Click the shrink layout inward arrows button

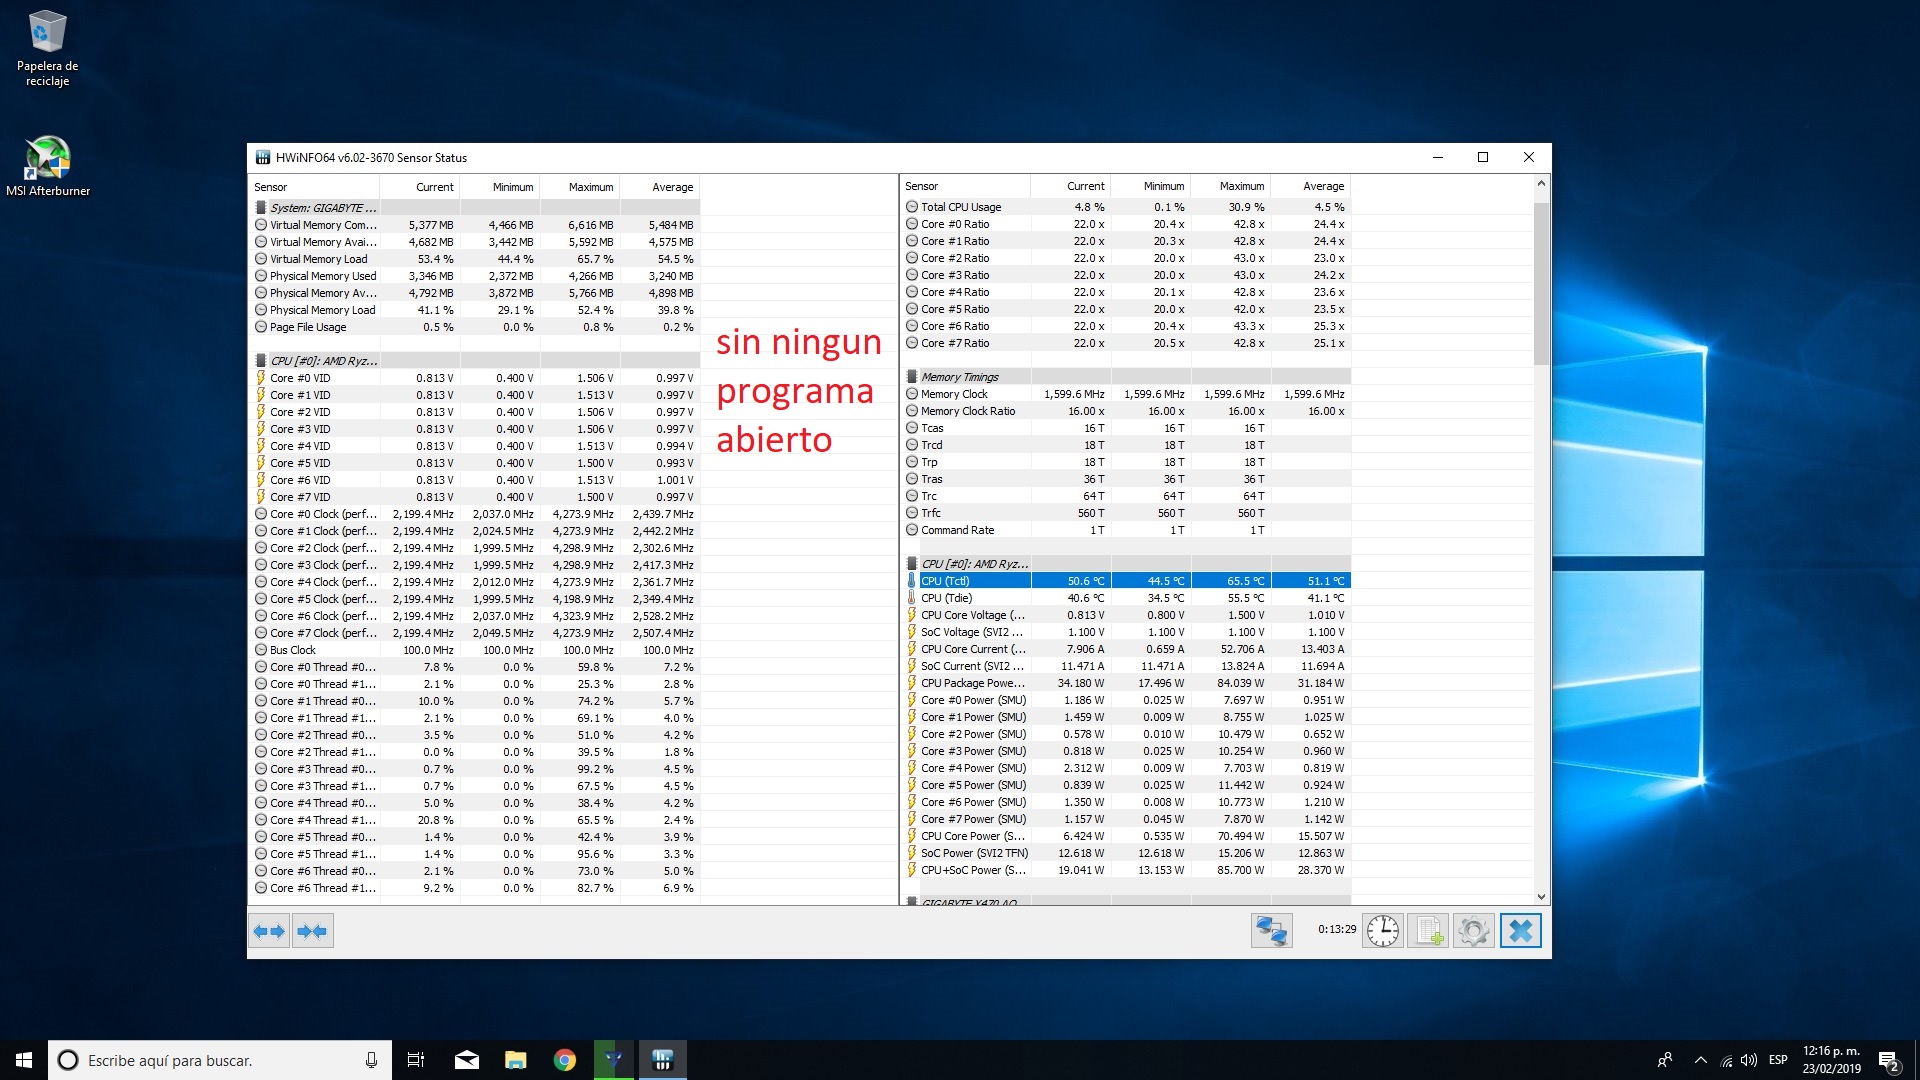[313, 931]
